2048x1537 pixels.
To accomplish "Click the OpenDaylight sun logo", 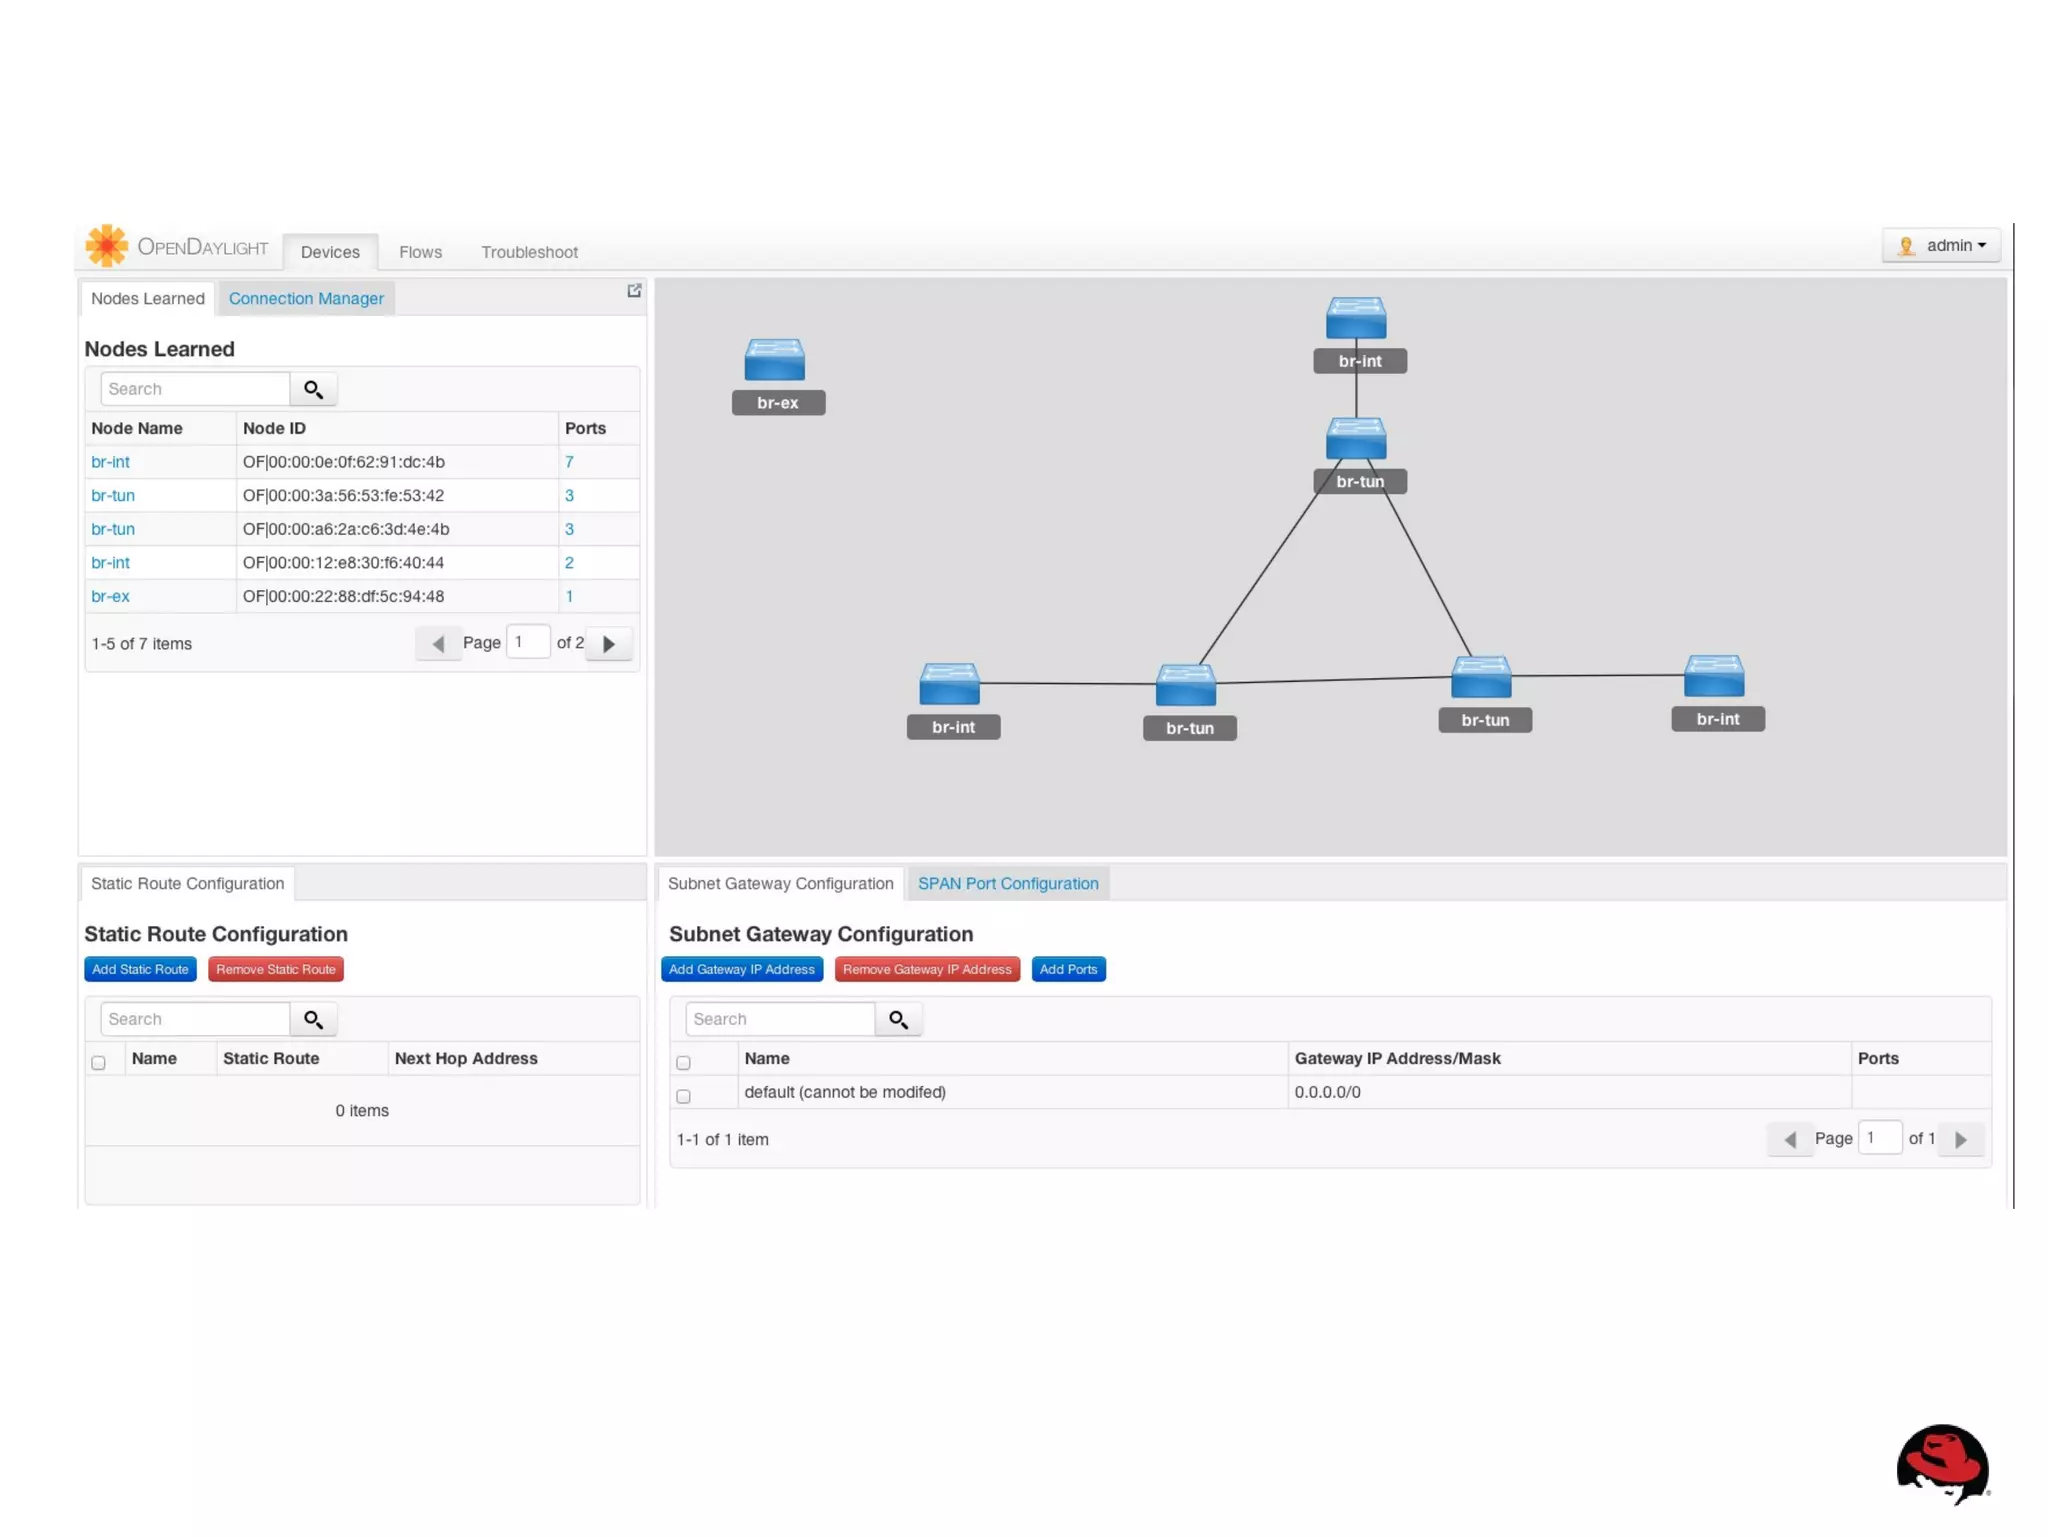I will point(106,246).
